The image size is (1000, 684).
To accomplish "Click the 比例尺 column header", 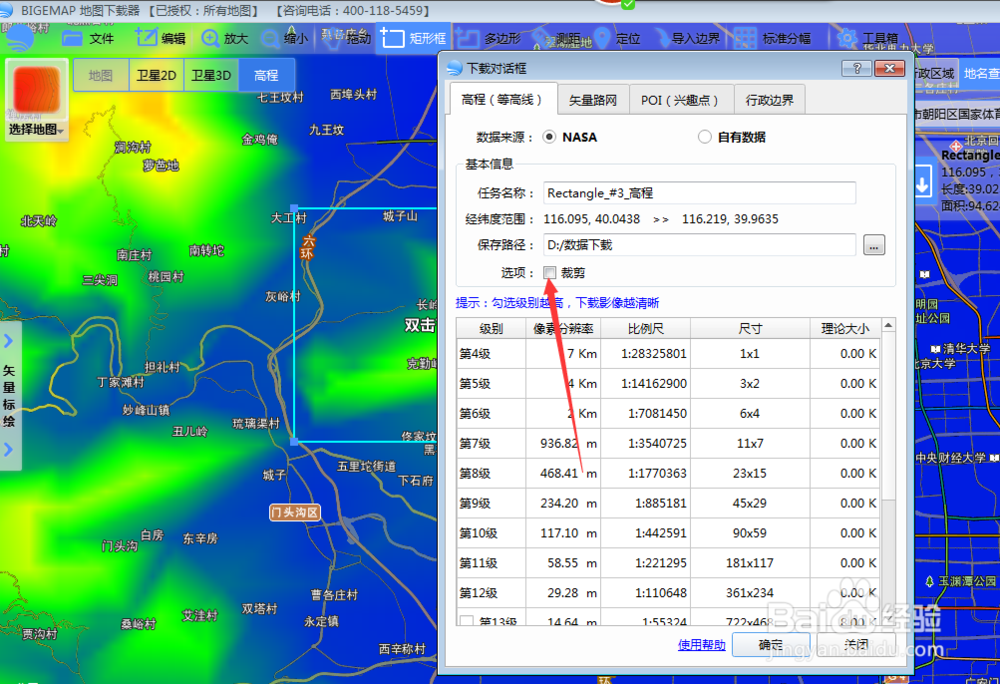I will point(645,328).
